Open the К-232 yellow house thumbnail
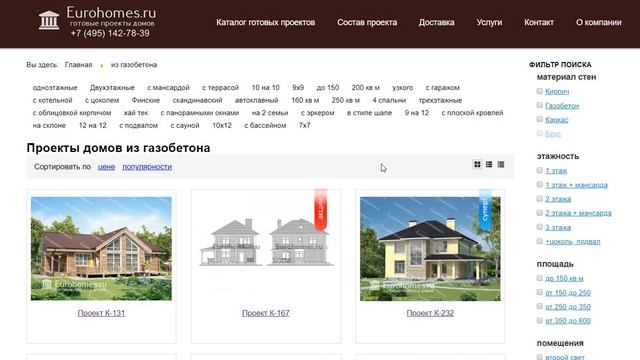Image resolution: width=640 pixels, height=360 pixels. (x=430, y=249)
